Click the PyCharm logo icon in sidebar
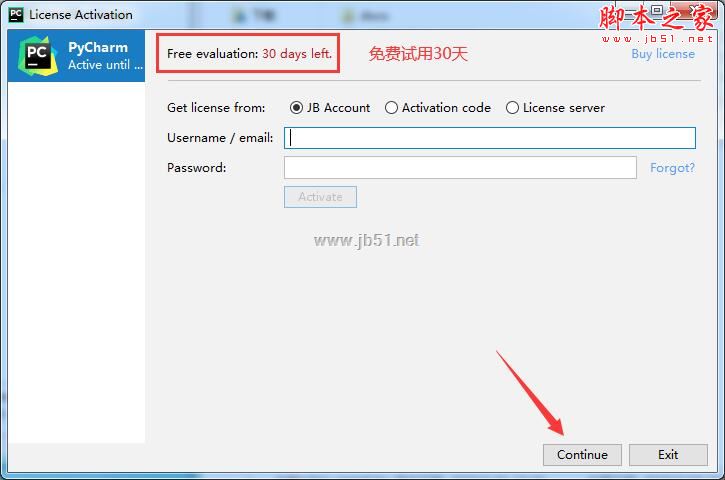The image size is (725, 480). pyautogui.click(x=38, y=55)
